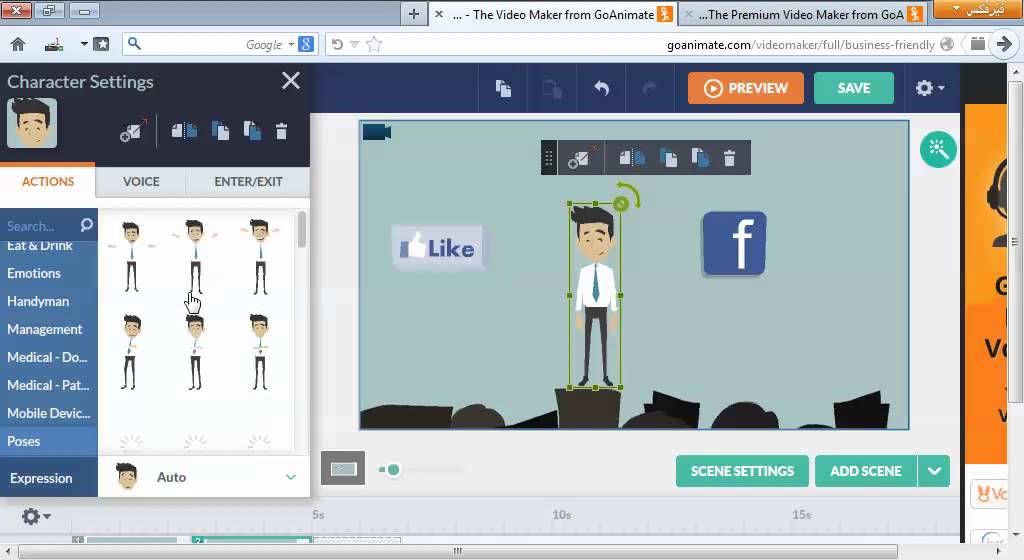Click flip icon on floating character toolbar

632,157
